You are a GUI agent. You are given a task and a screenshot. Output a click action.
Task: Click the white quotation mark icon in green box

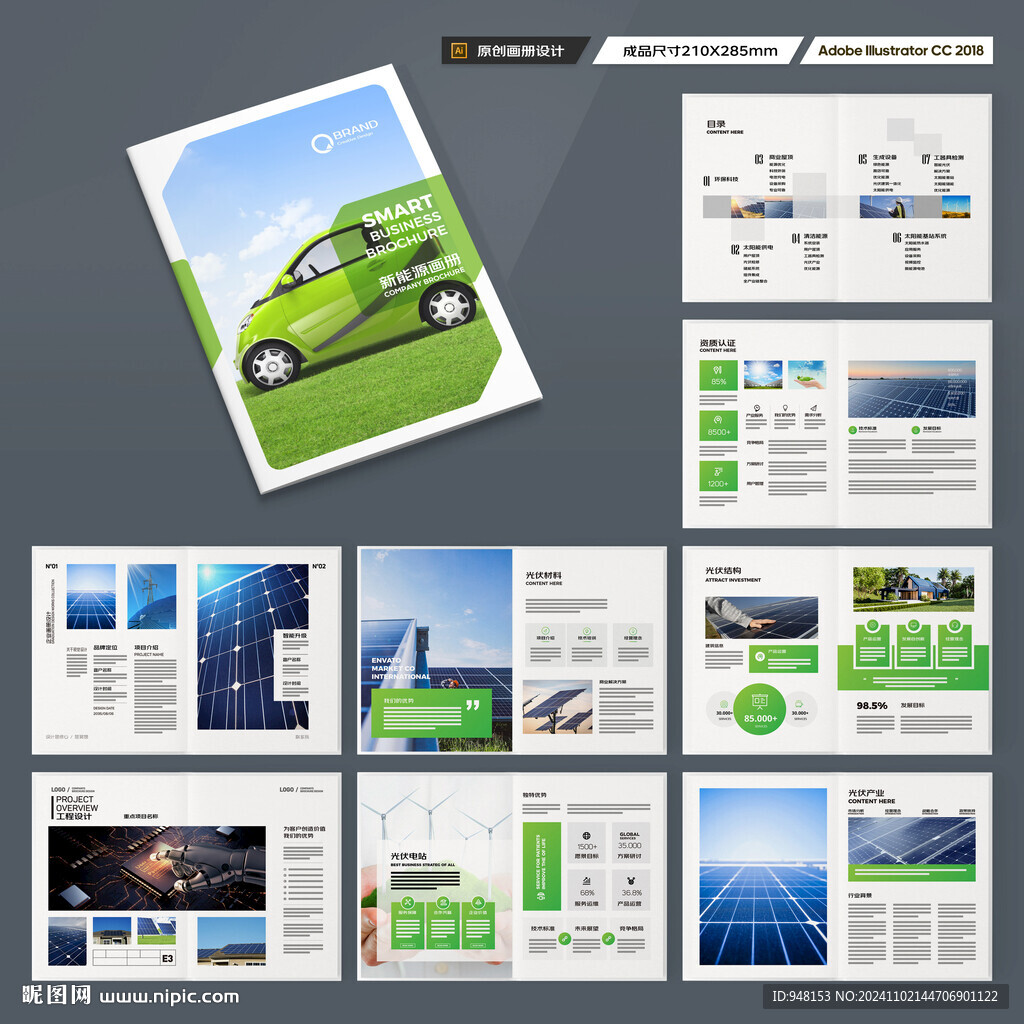pyautogui.click(x=472, y=705)
